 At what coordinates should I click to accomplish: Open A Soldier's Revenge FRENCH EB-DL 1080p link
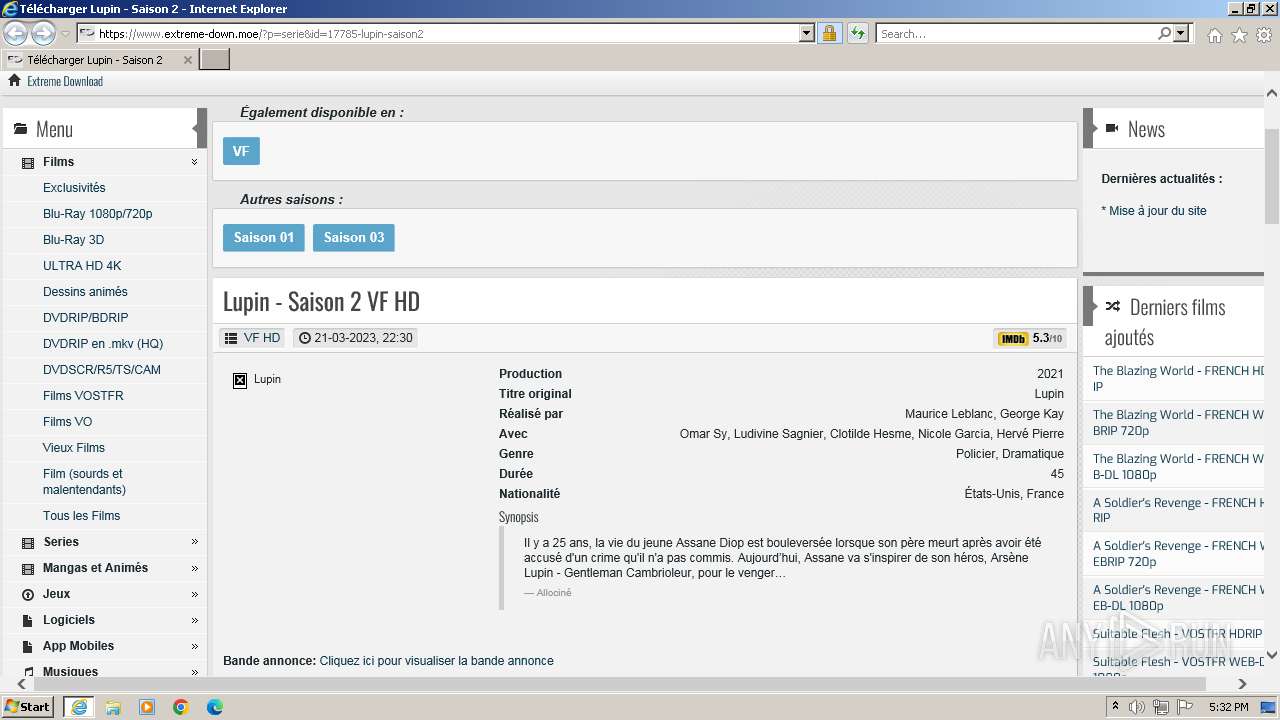point(1178,598)
